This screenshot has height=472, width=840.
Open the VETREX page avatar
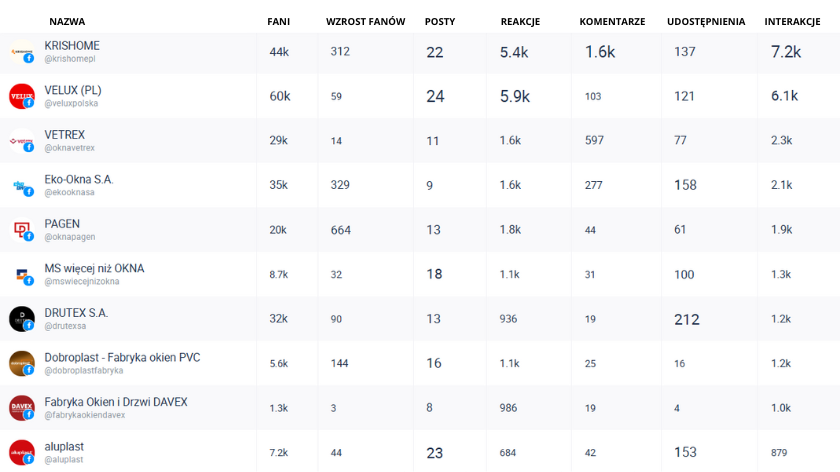[22, 141]
